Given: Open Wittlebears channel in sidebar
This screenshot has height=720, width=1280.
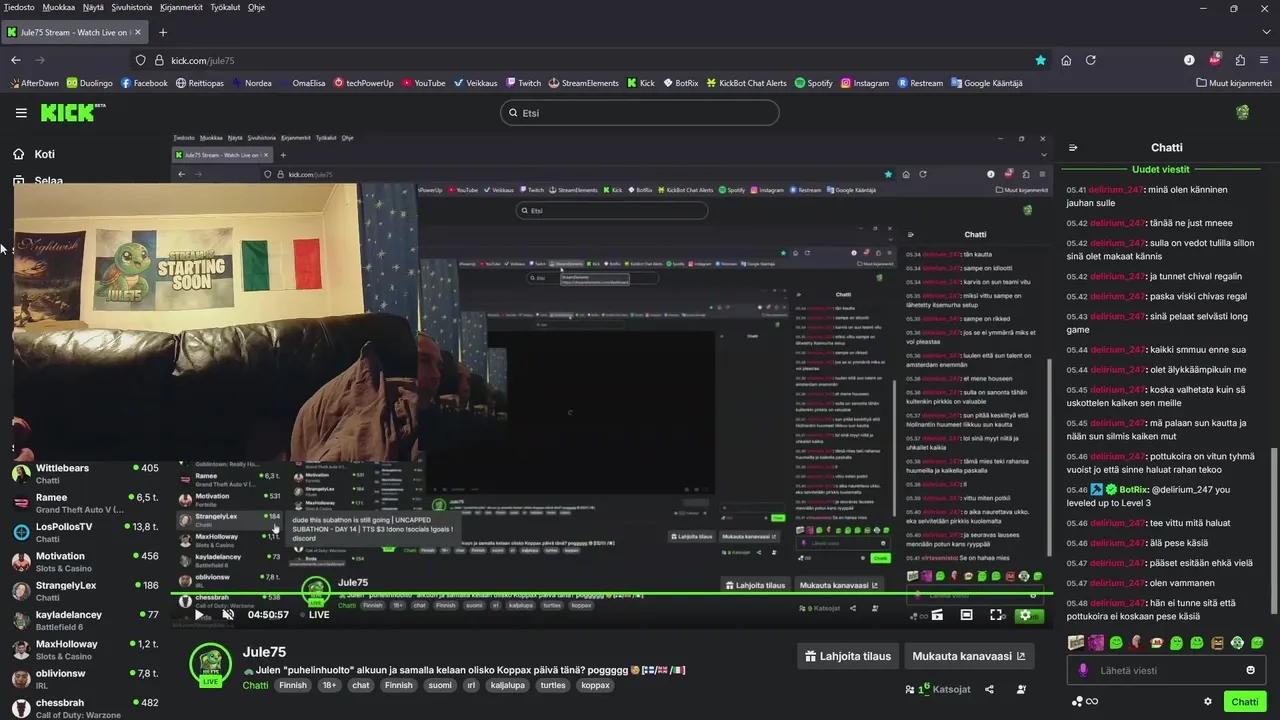Looking at the screenshot, I should pyautogui.click(x=85, y=473).
